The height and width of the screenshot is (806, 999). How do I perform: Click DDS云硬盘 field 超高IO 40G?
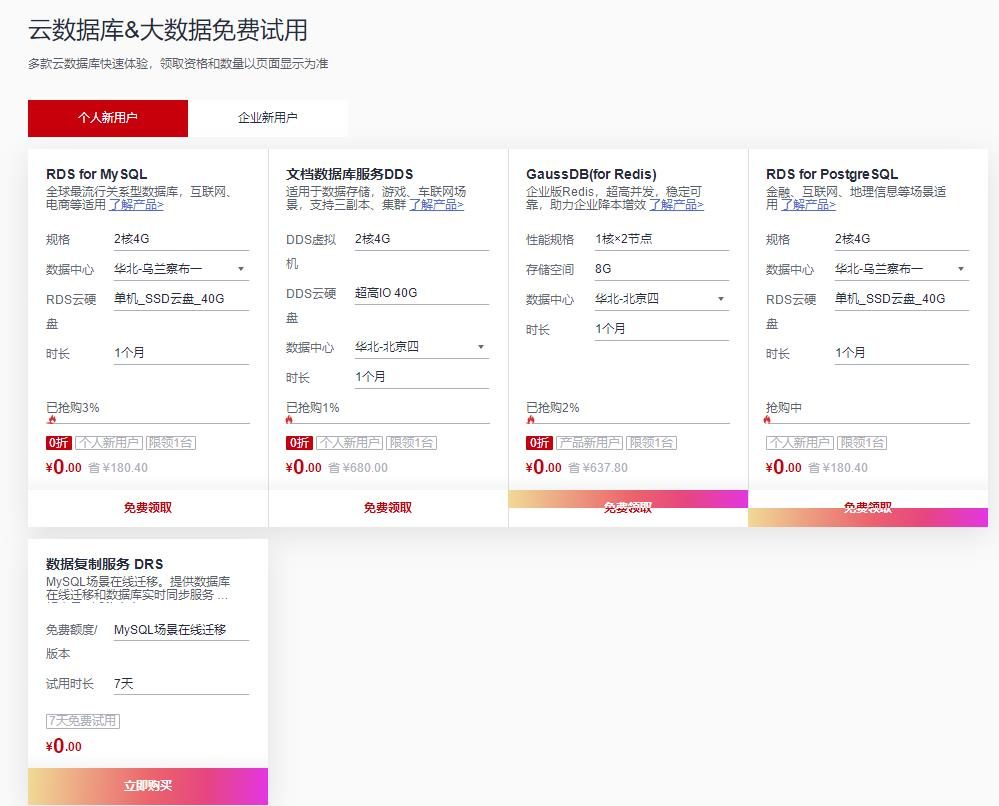(422, 294)
